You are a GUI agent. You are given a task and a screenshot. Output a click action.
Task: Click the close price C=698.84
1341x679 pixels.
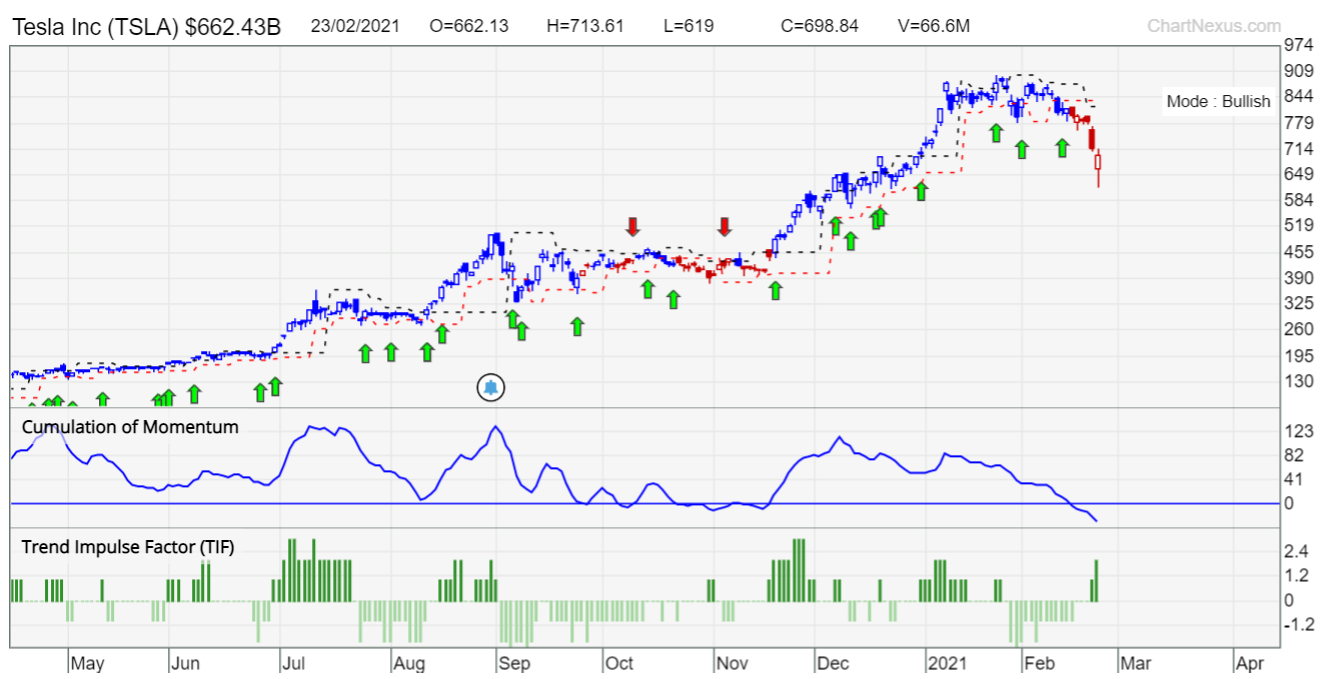[819, 27]
